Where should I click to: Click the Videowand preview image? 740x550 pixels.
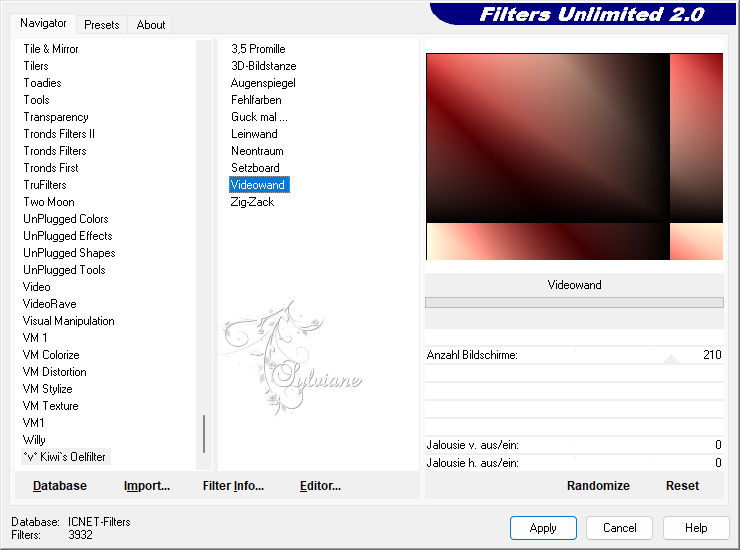pos(574,156)
